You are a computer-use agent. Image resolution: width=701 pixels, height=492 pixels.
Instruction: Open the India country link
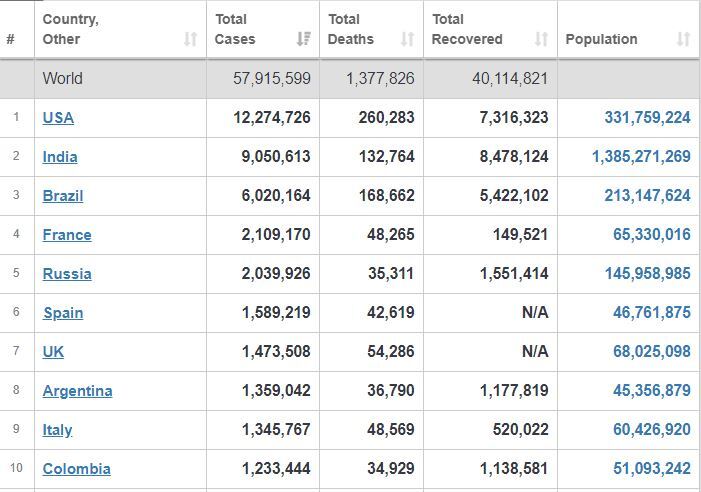coord(60,157)
